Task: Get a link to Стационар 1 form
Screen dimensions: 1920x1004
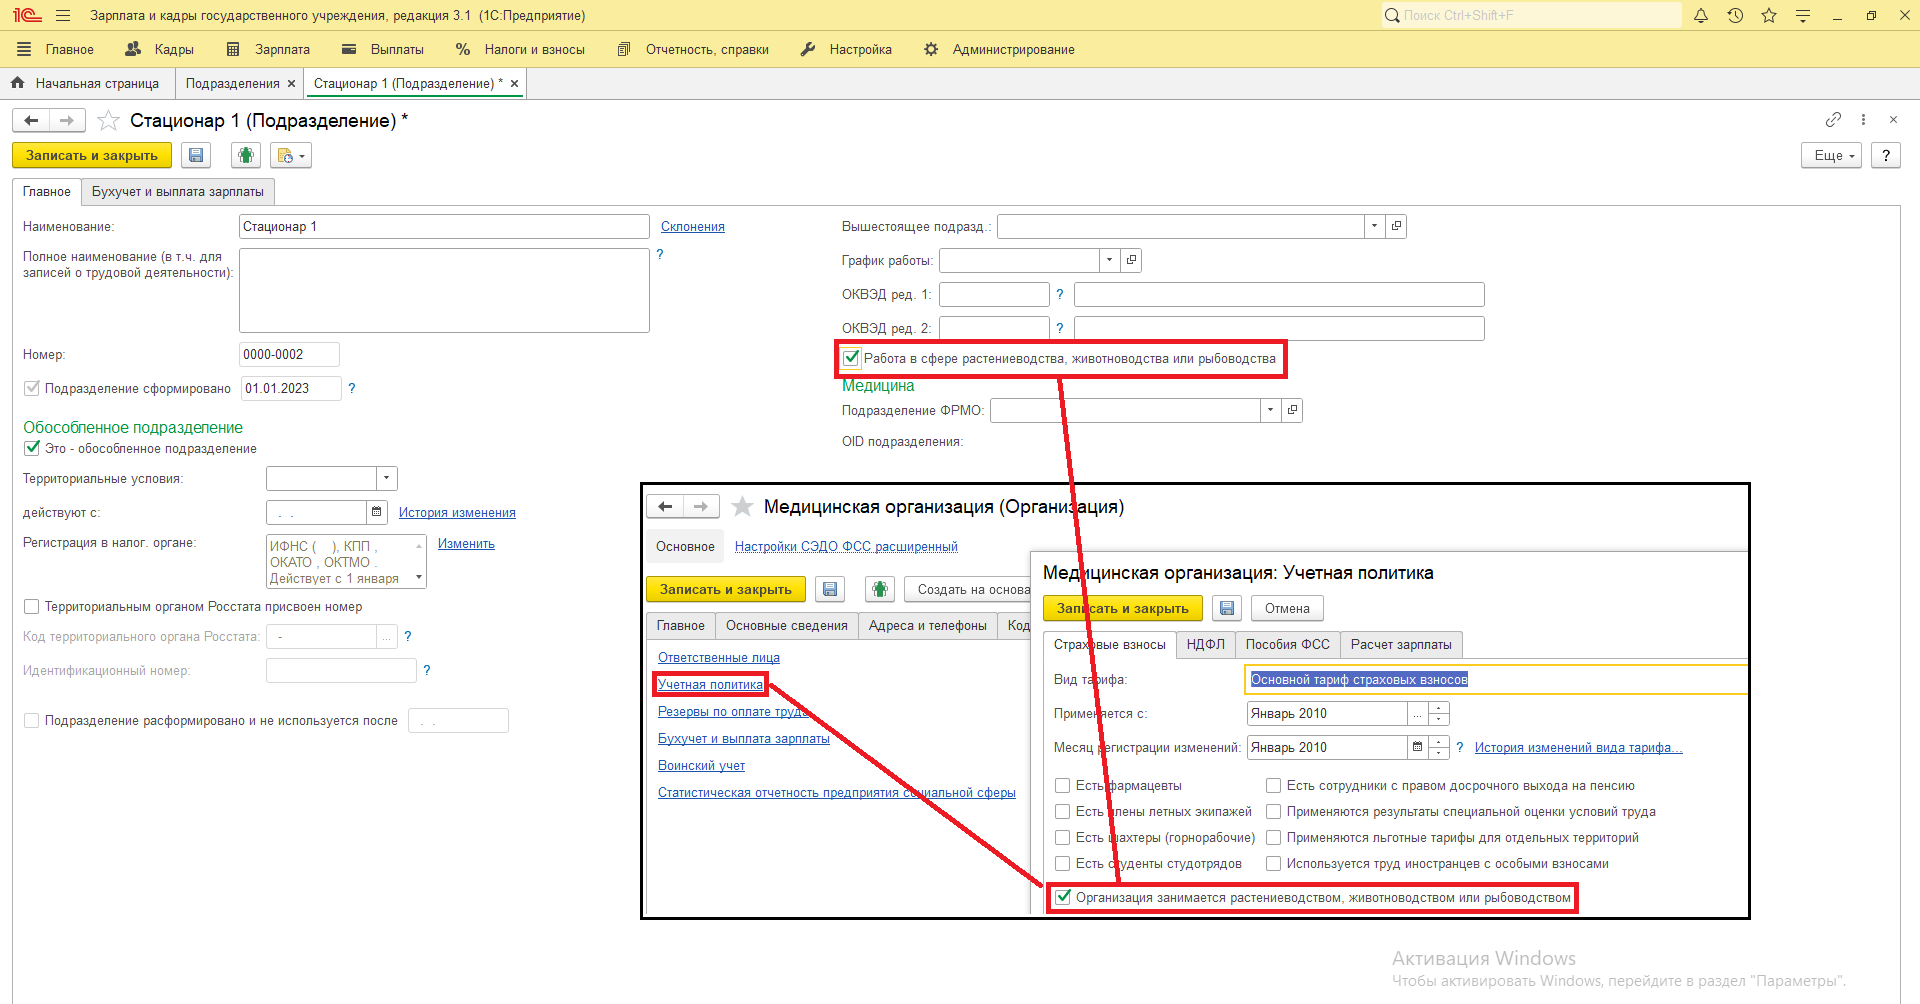Action: pyautogui.click(x=1833, y=120)
